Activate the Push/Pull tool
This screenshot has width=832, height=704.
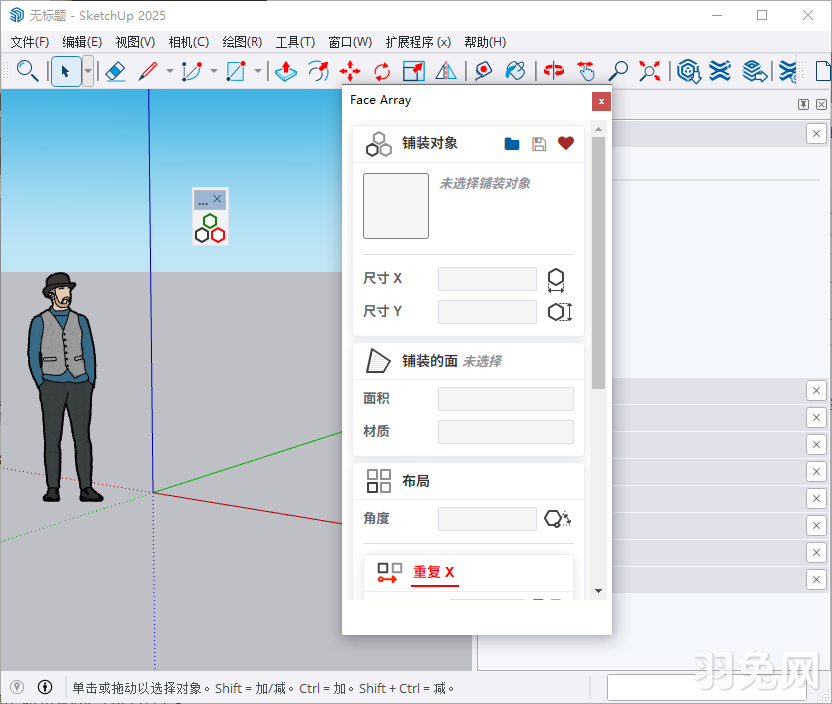click(x=285, y=71)
